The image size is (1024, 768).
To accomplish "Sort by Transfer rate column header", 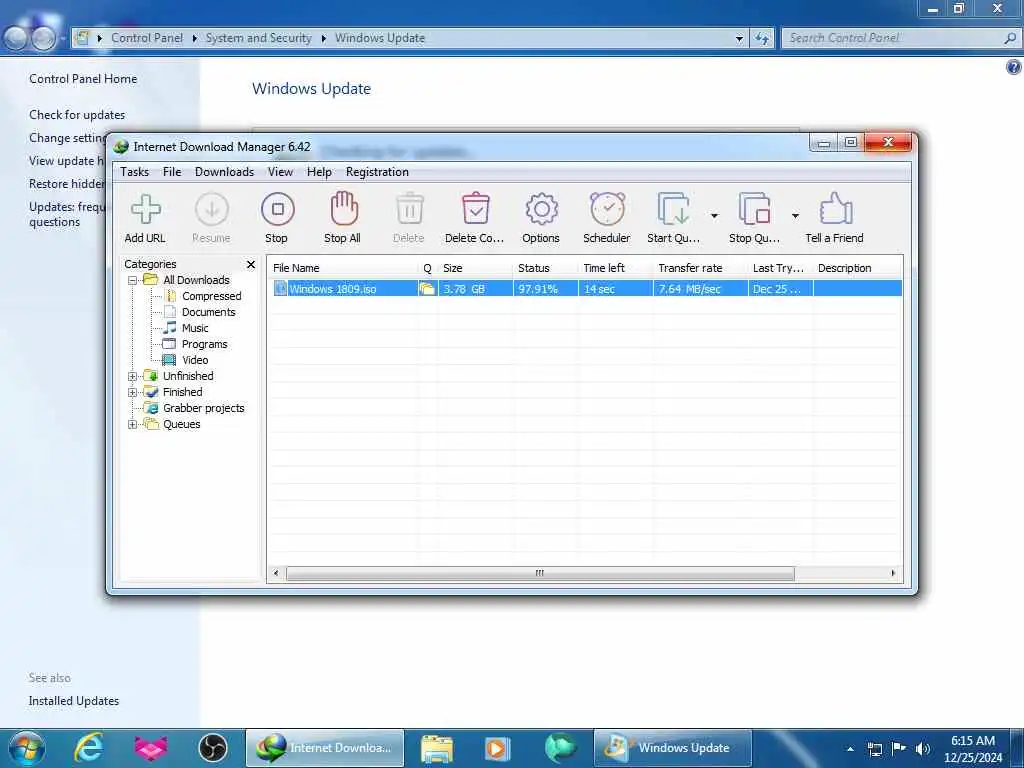I will coord(701,268).
